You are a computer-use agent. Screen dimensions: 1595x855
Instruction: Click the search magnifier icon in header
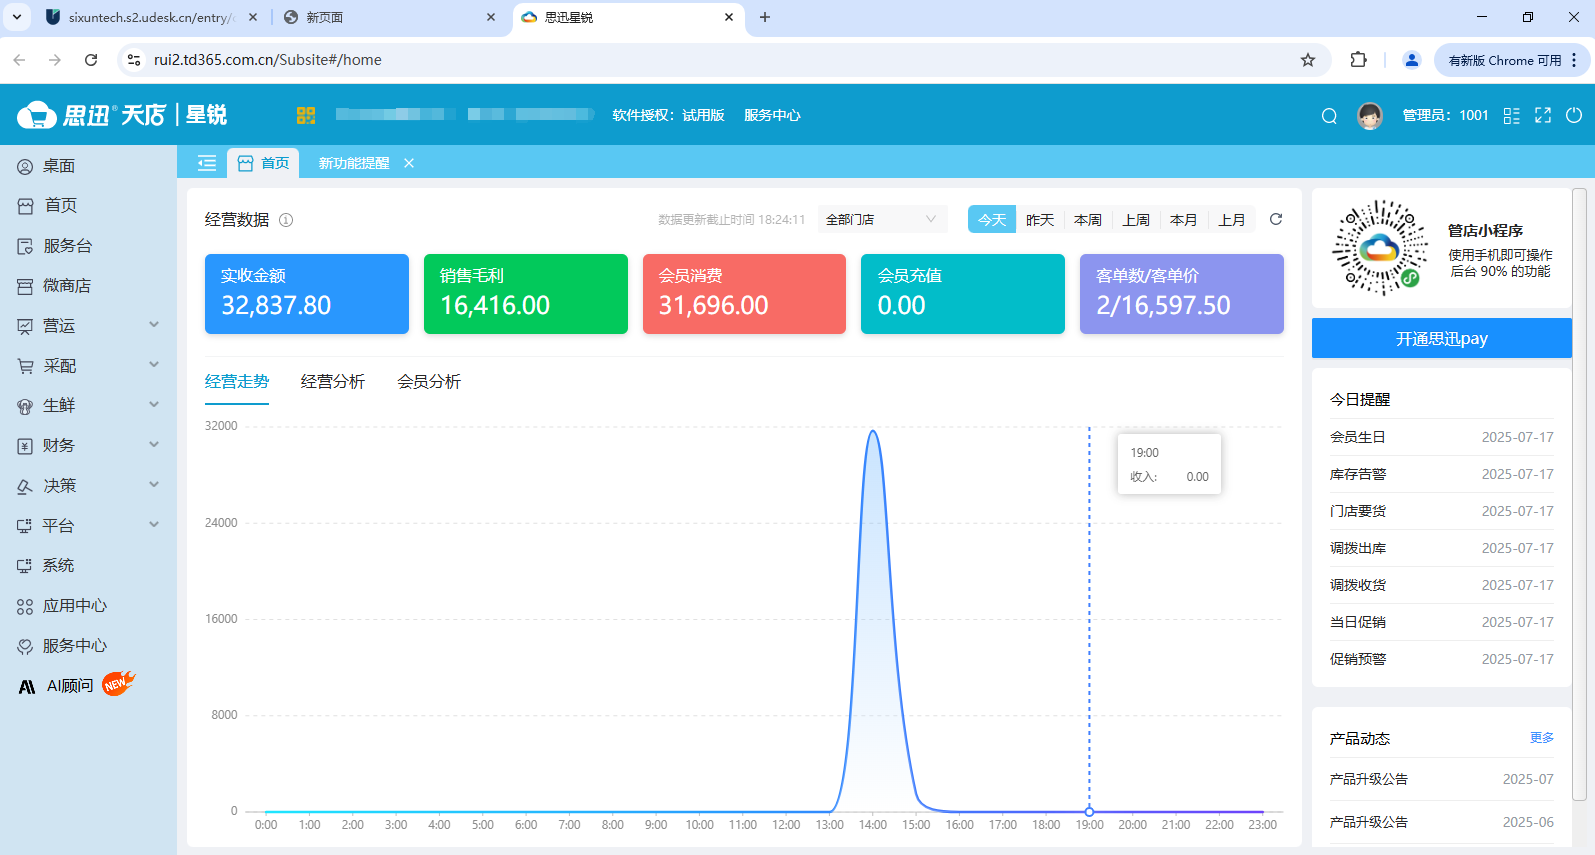pos(1329,116)
